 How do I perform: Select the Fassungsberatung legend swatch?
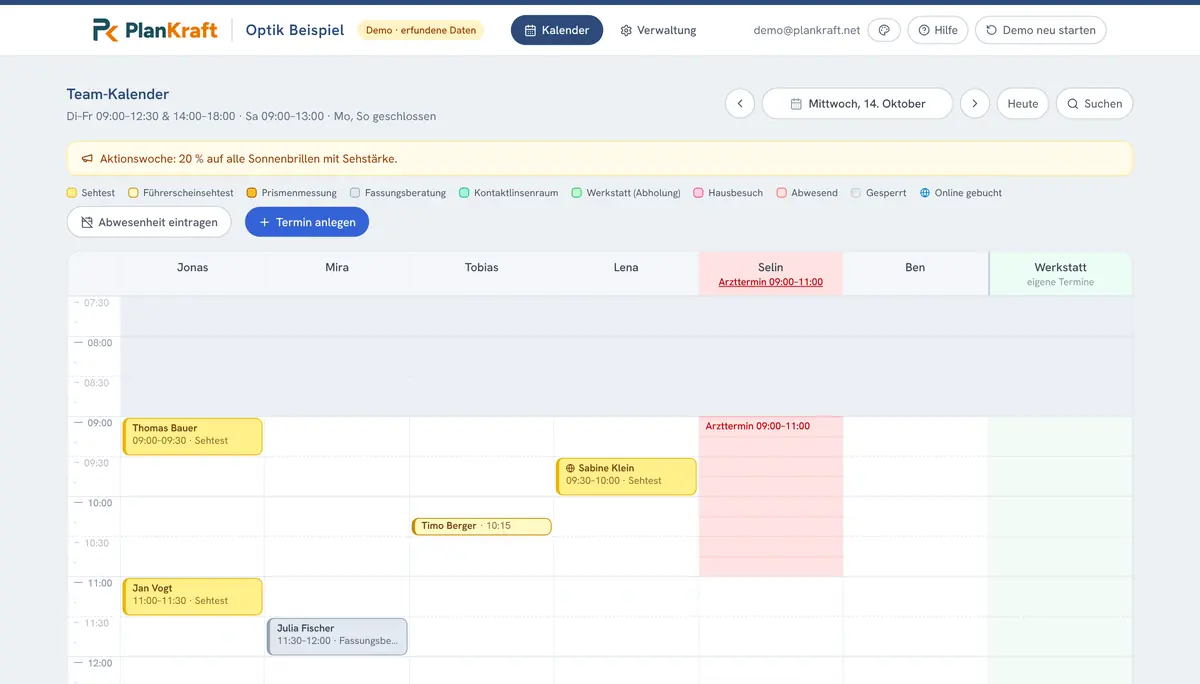pos(355,193)
